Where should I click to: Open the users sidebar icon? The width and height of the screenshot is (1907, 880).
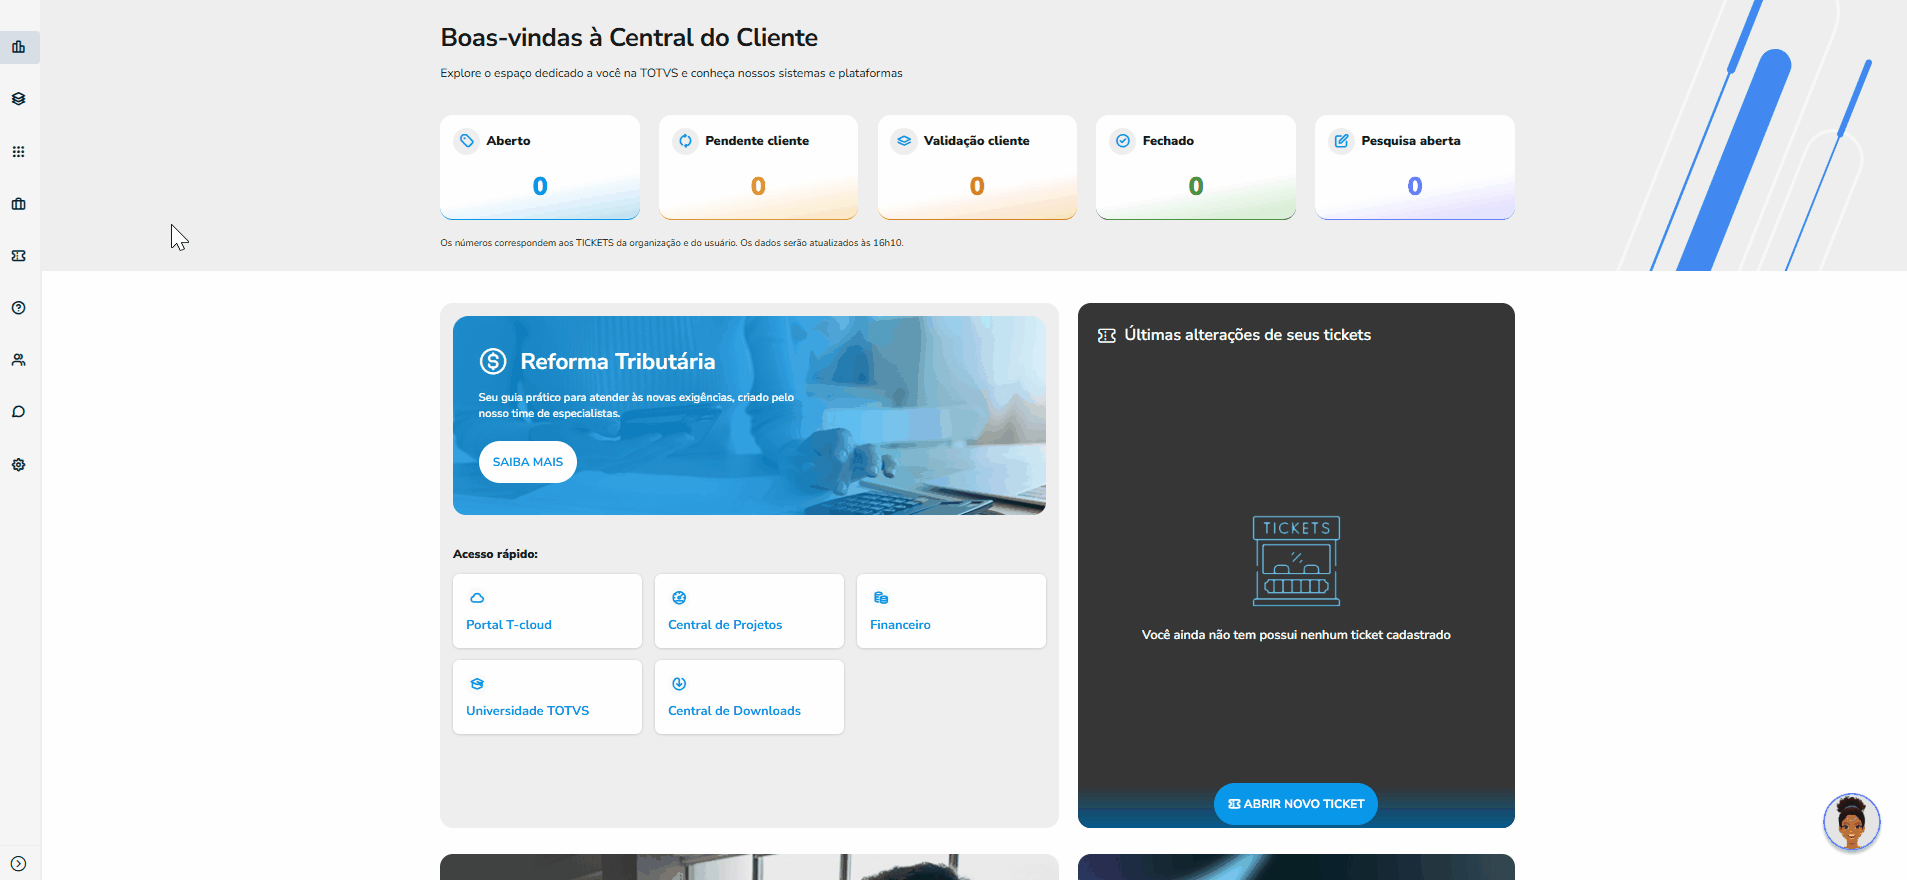(x=18, y=360)
